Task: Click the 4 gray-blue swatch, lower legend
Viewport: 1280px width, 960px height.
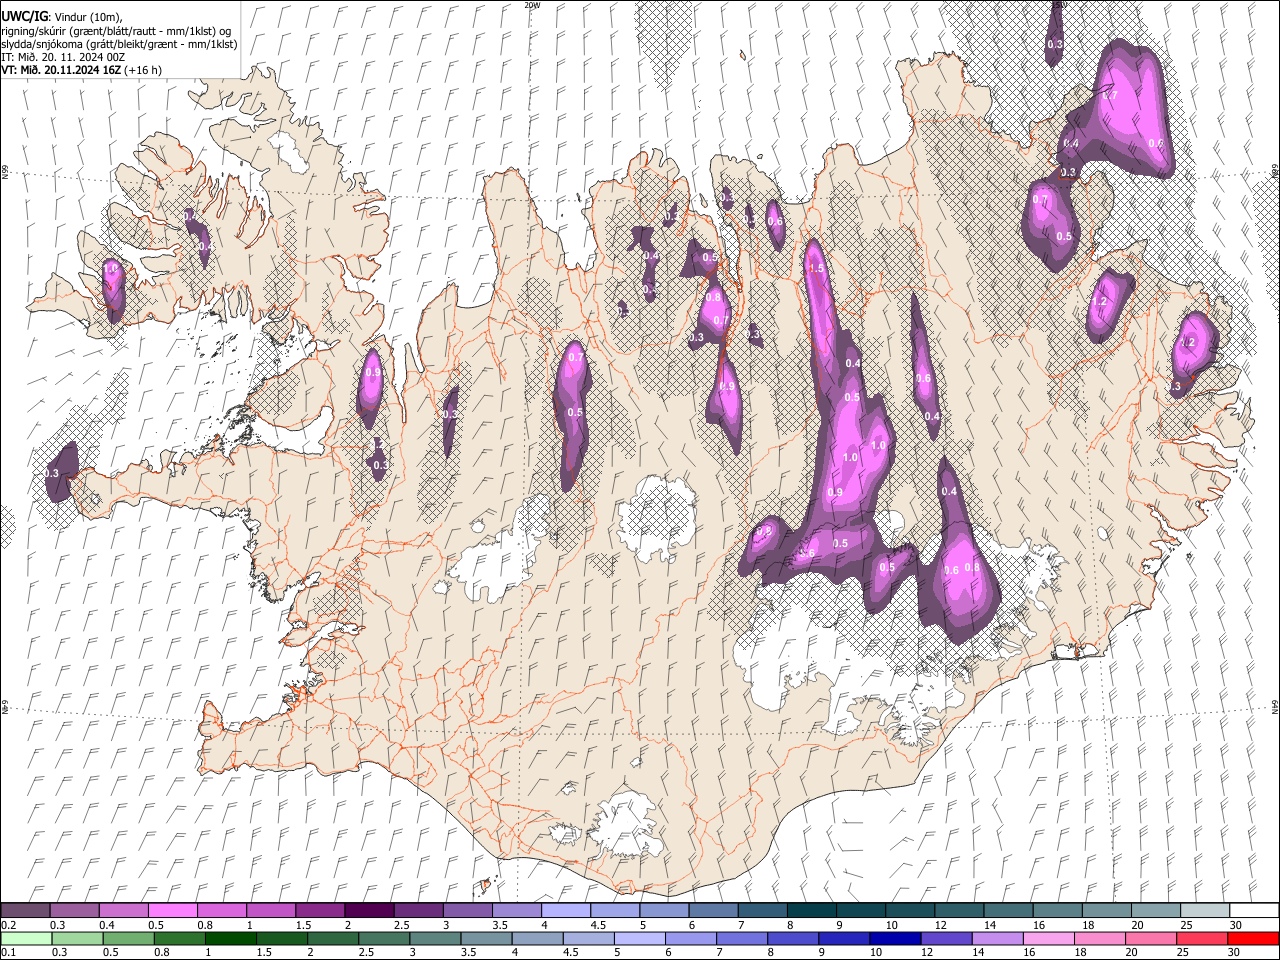Action: click(x=538, y=938)
